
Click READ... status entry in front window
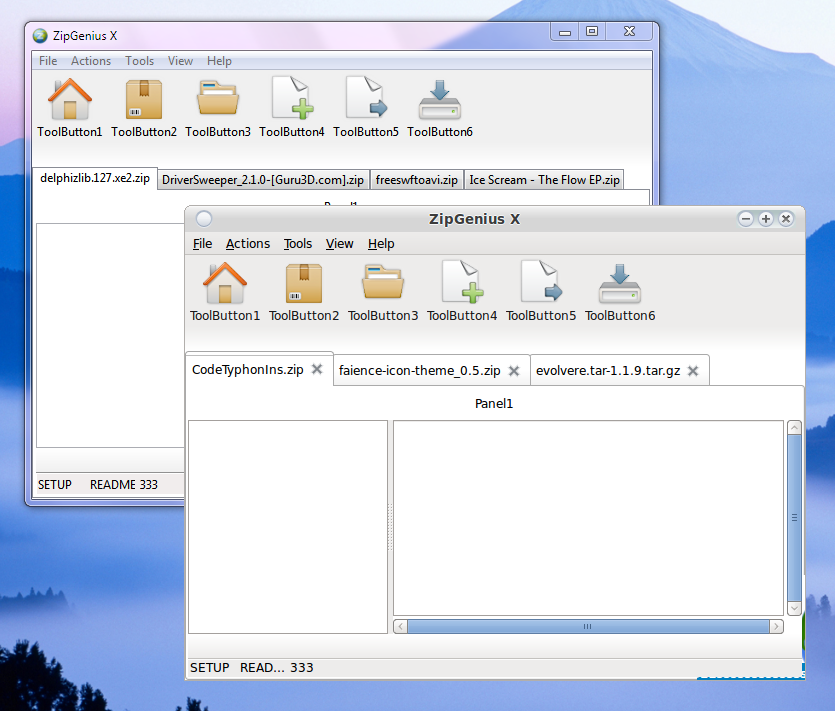click(262, 668)
